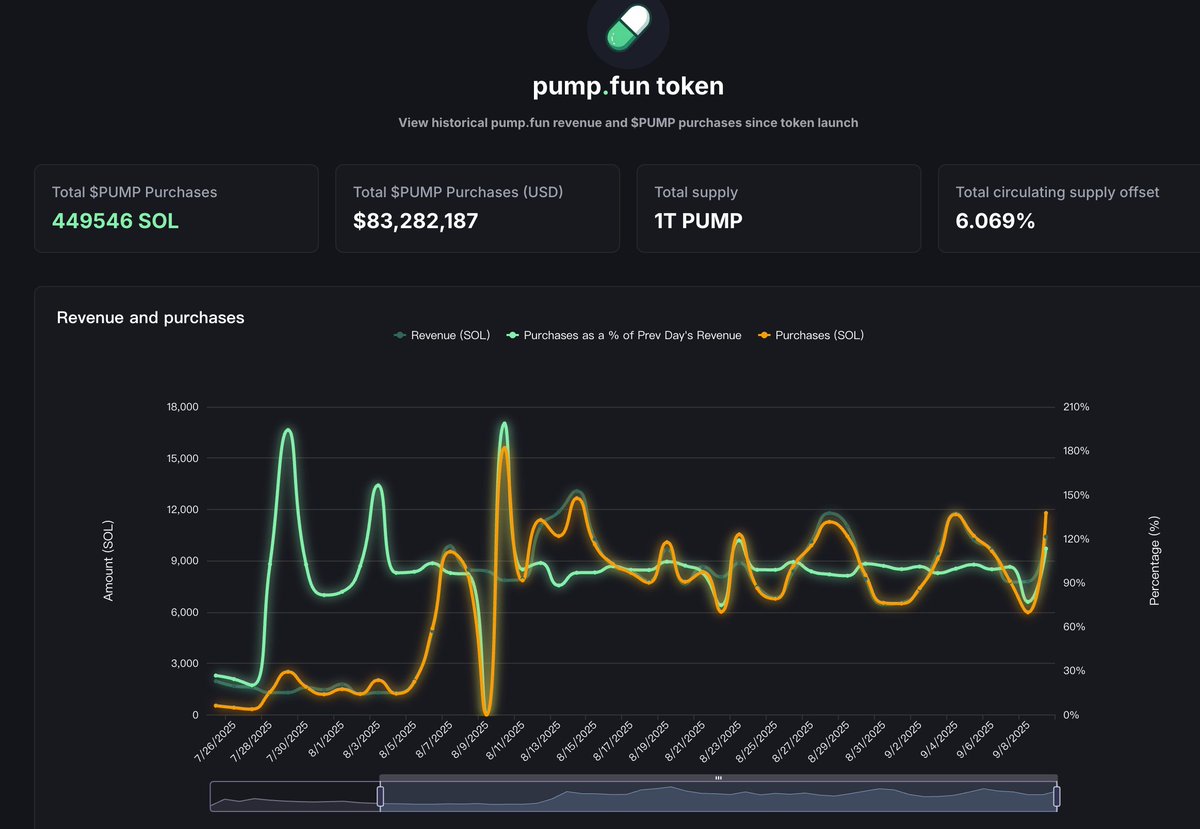
Task: Click the "Percentage (%)" axis title
Action: (1154, 561)
